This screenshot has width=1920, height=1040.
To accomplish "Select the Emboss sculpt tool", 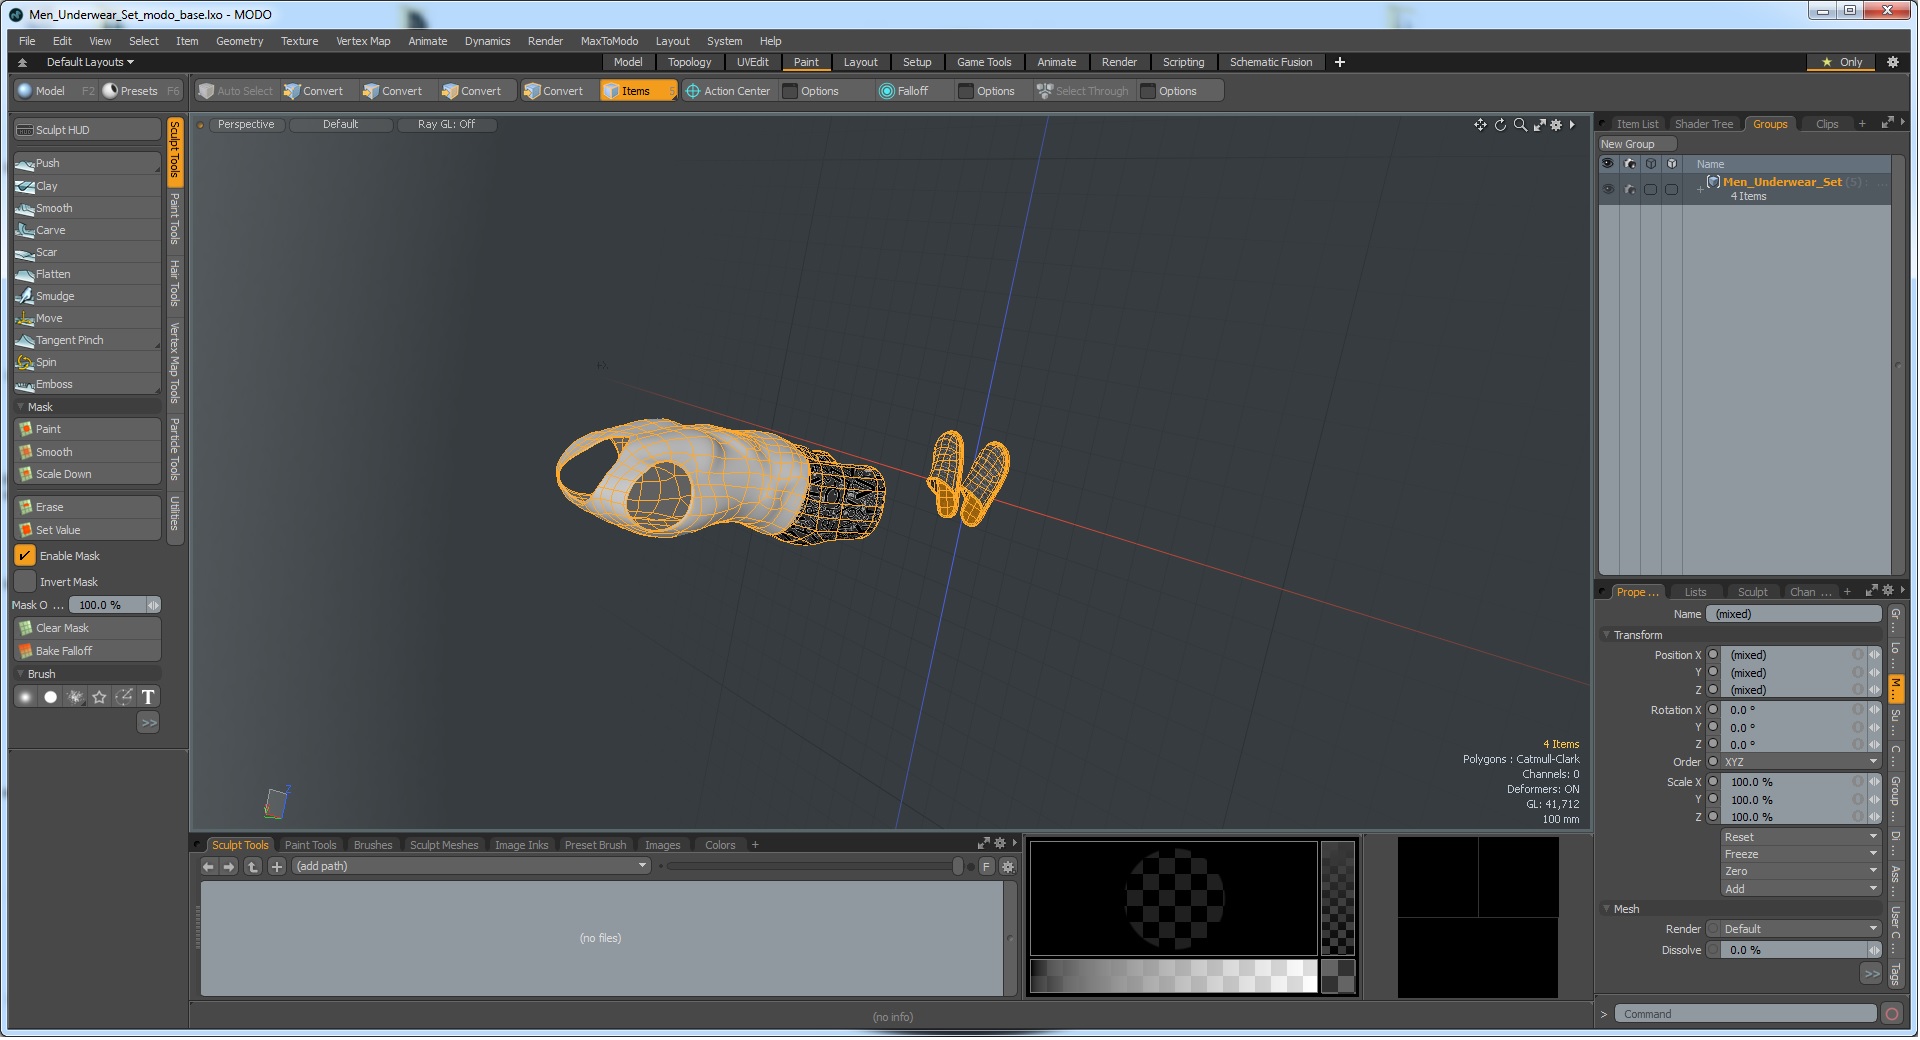I will (87, 384).
